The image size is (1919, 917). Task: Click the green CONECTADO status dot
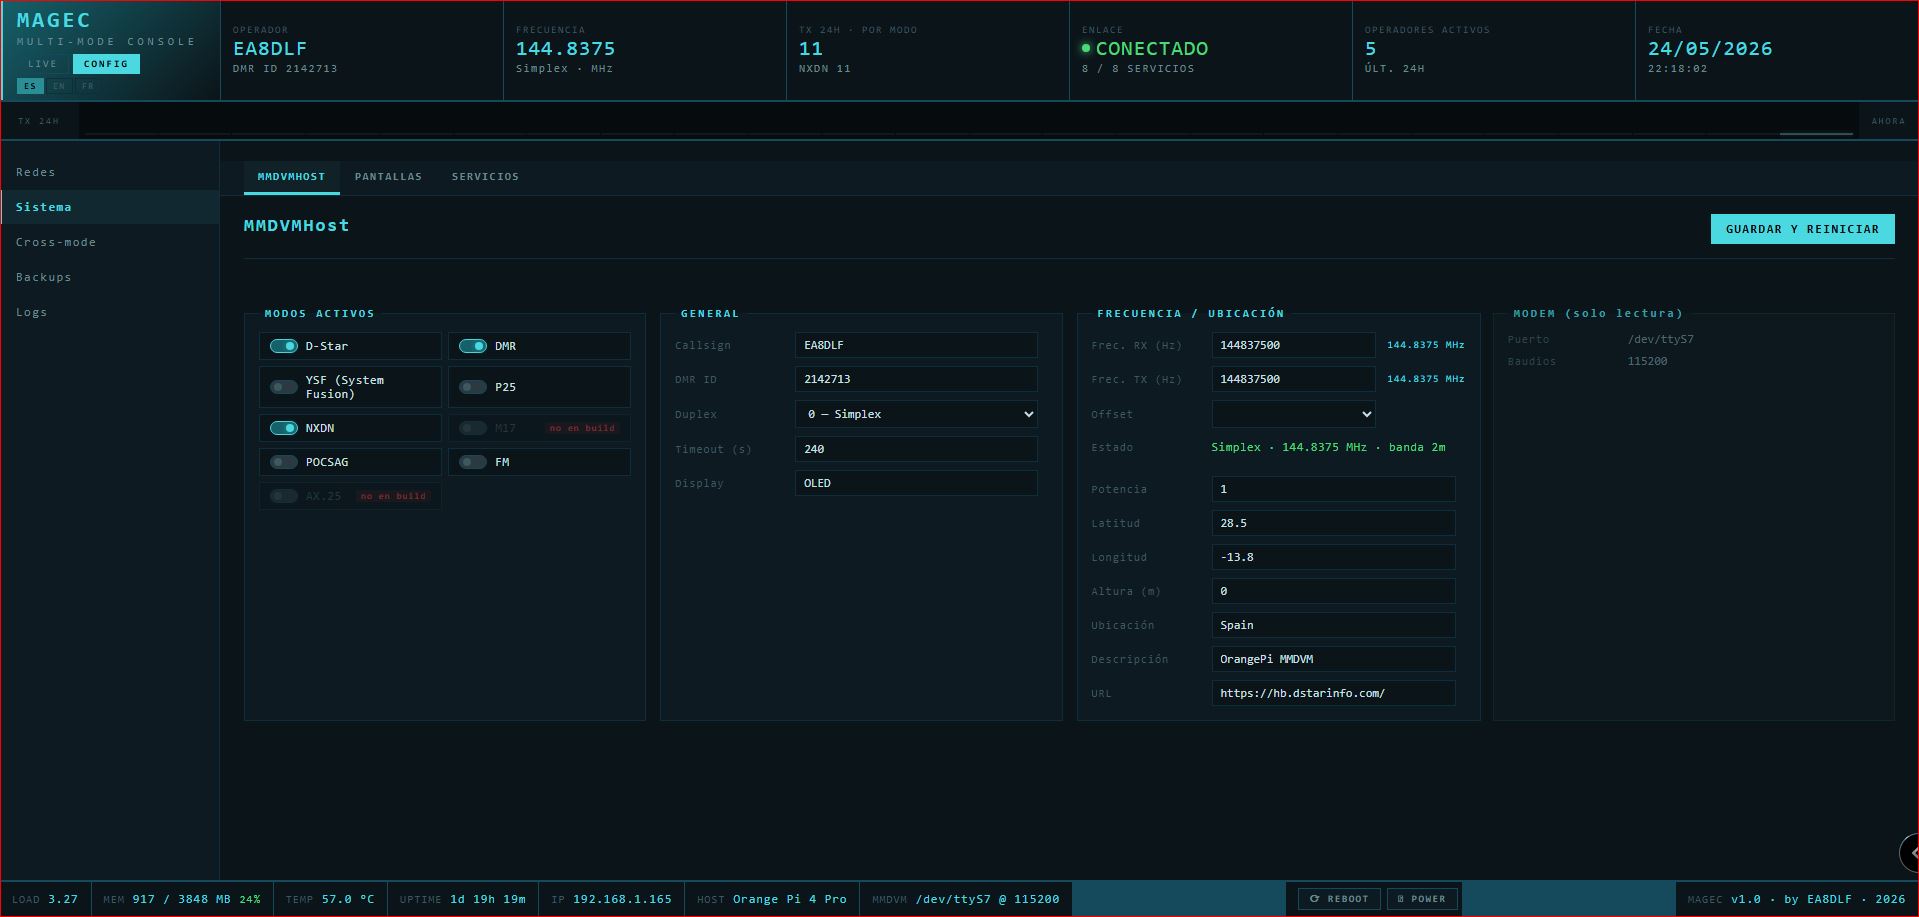1086,48
